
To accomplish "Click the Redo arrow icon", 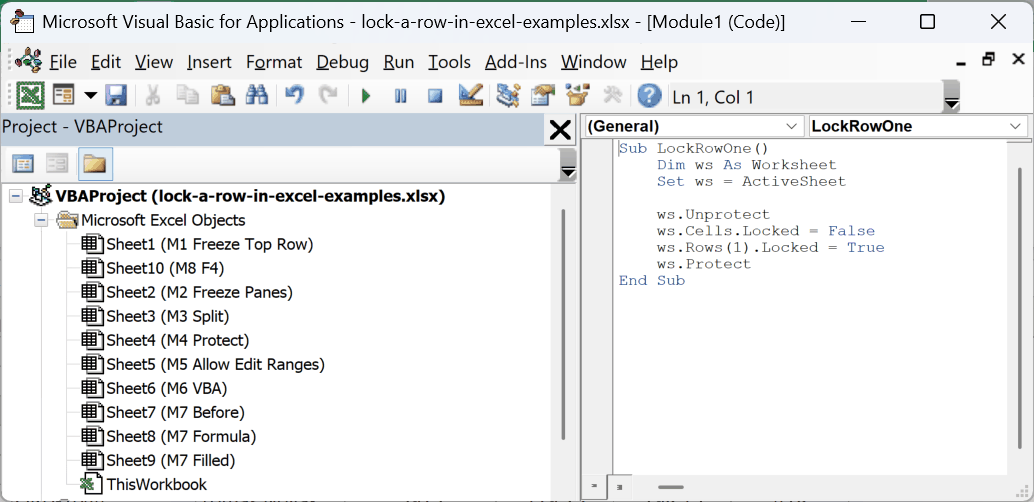I will [328, 96].
